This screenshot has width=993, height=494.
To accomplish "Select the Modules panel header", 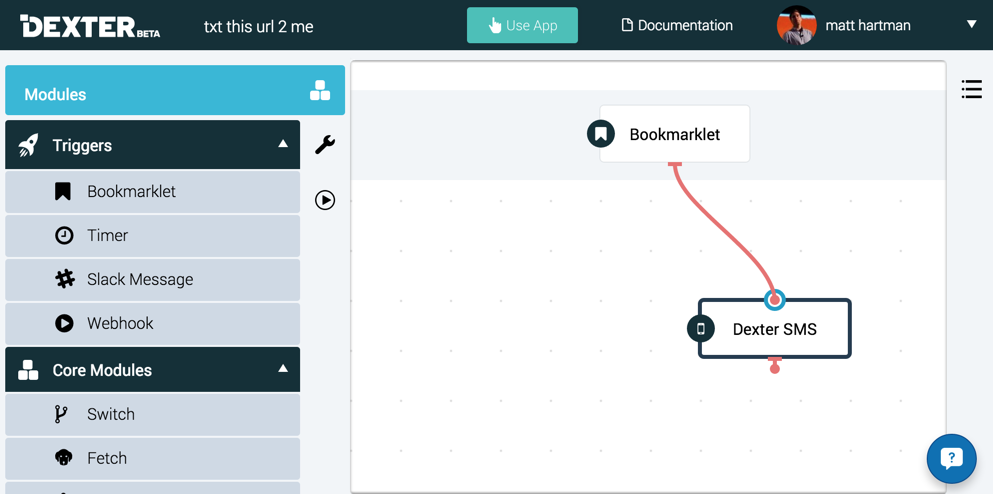I will coord(175,90).
